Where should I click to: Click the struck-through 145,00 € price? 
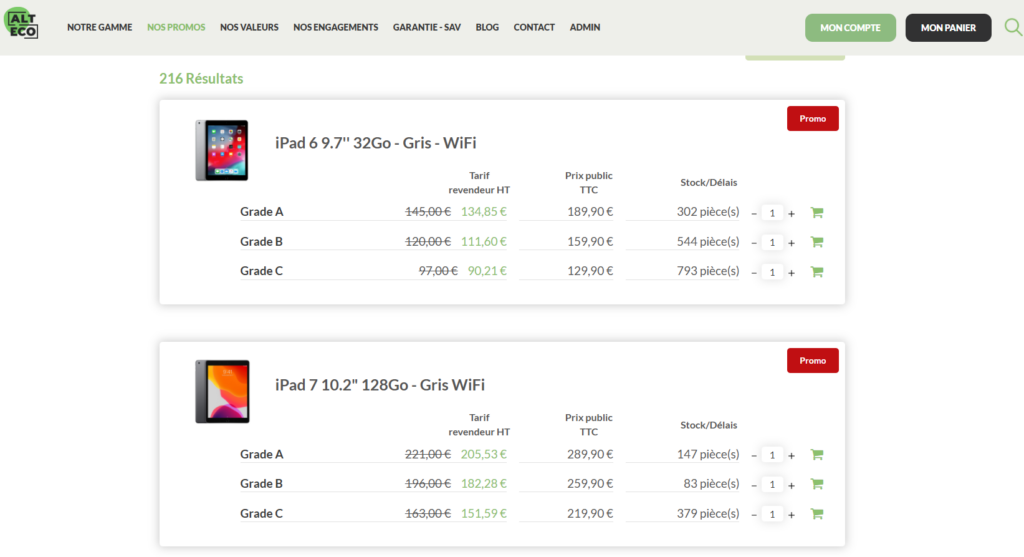click(x=428, y=212)
